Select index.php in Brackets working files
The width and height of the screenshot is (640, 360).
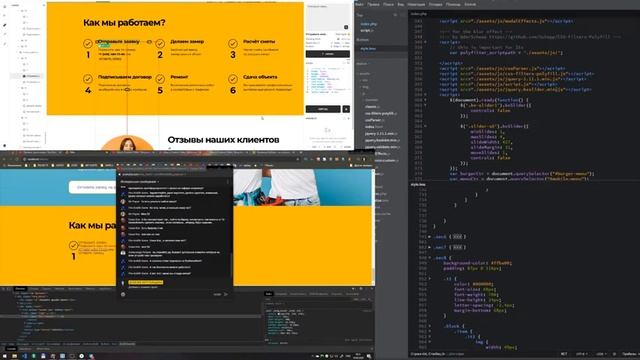(x=369, y=24)
